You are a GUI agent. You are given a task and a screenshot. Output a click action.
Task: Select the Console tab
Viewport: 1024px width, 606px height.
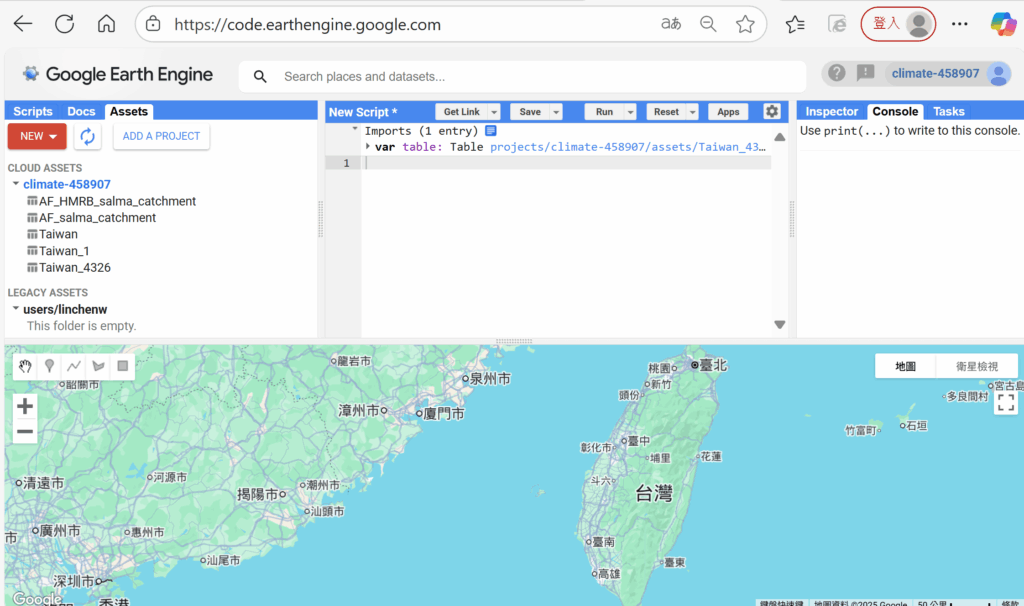[895, 112]
